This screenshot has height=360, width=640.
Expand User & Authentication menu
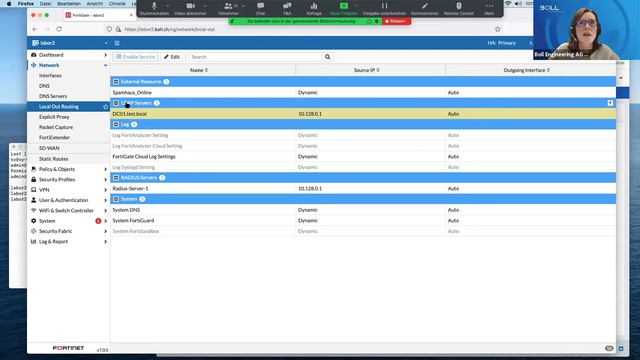(69, 200)
